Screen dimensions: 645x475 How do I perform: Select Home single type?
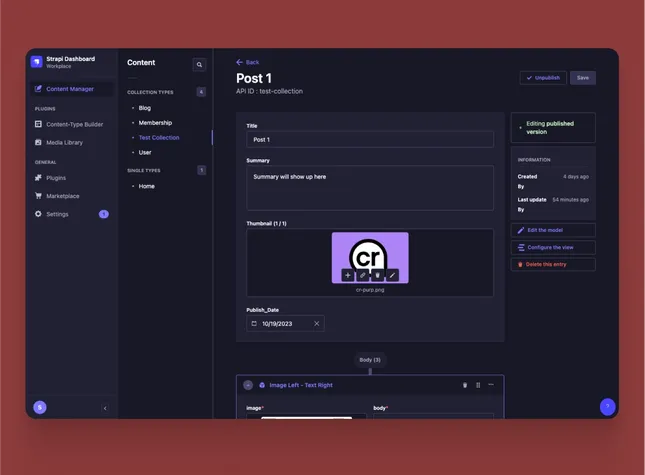pyautogui.click(x=146, y=186)
